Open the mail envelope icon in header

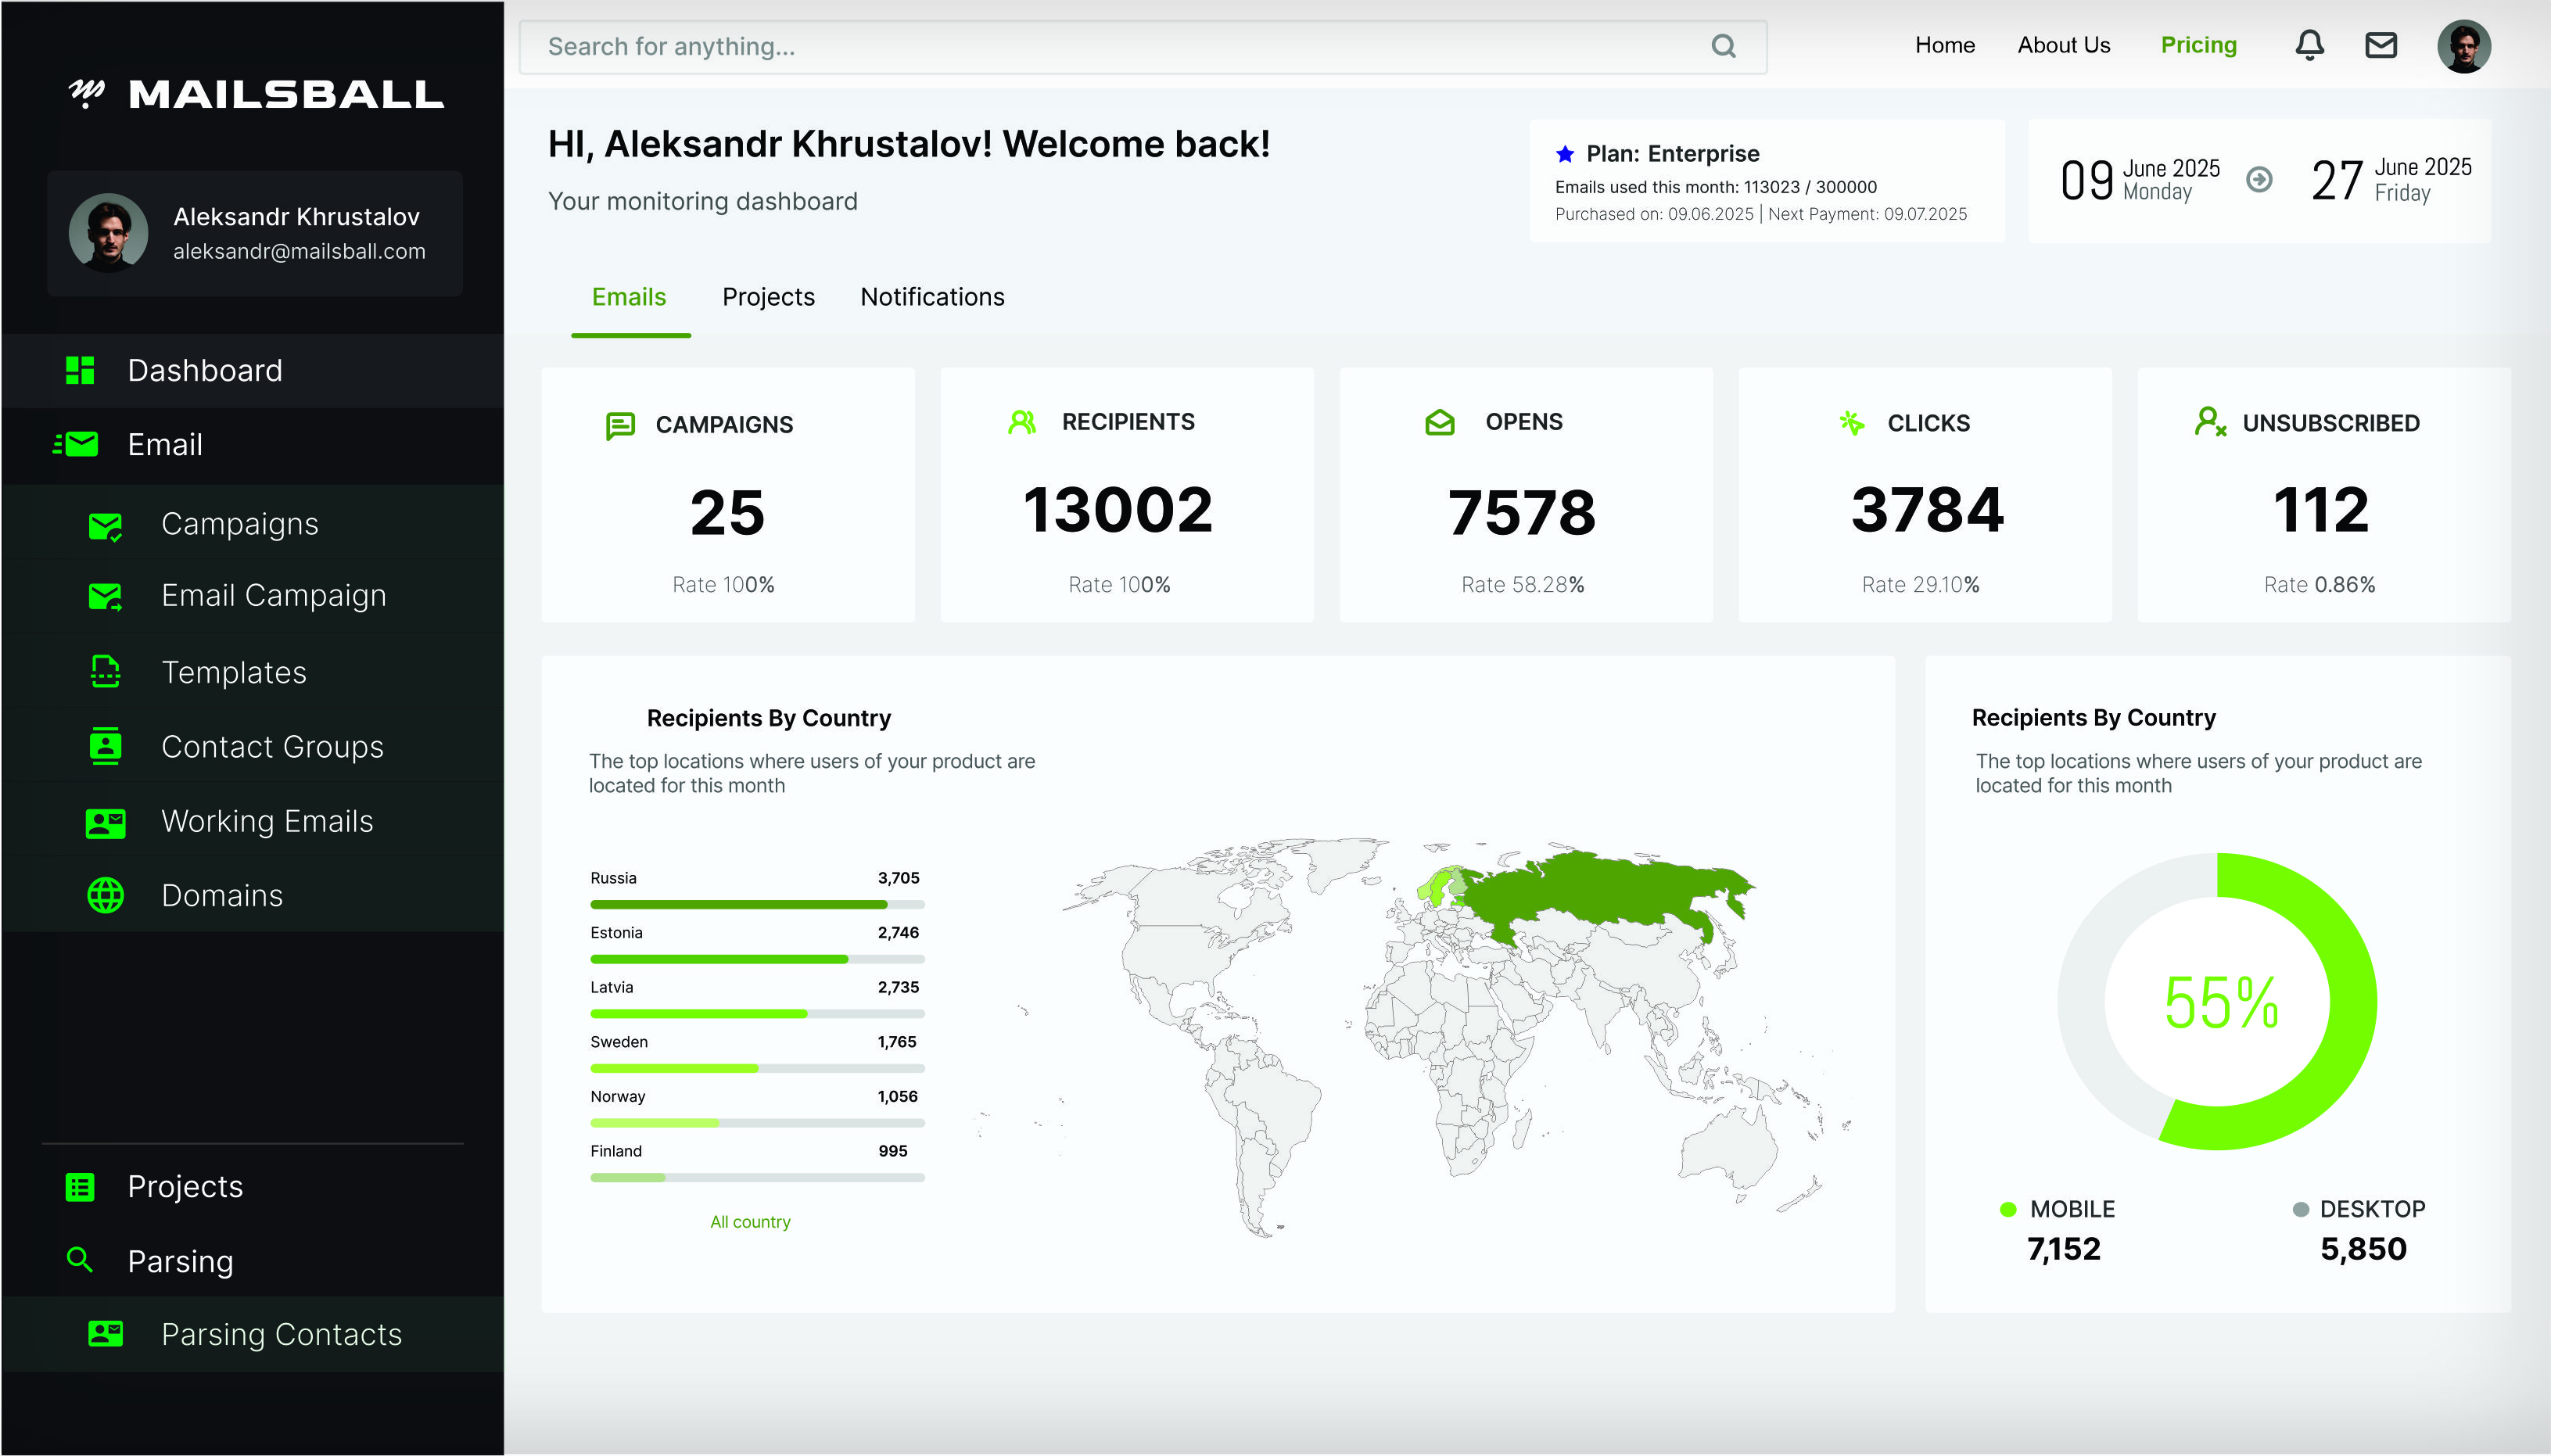2381,45
